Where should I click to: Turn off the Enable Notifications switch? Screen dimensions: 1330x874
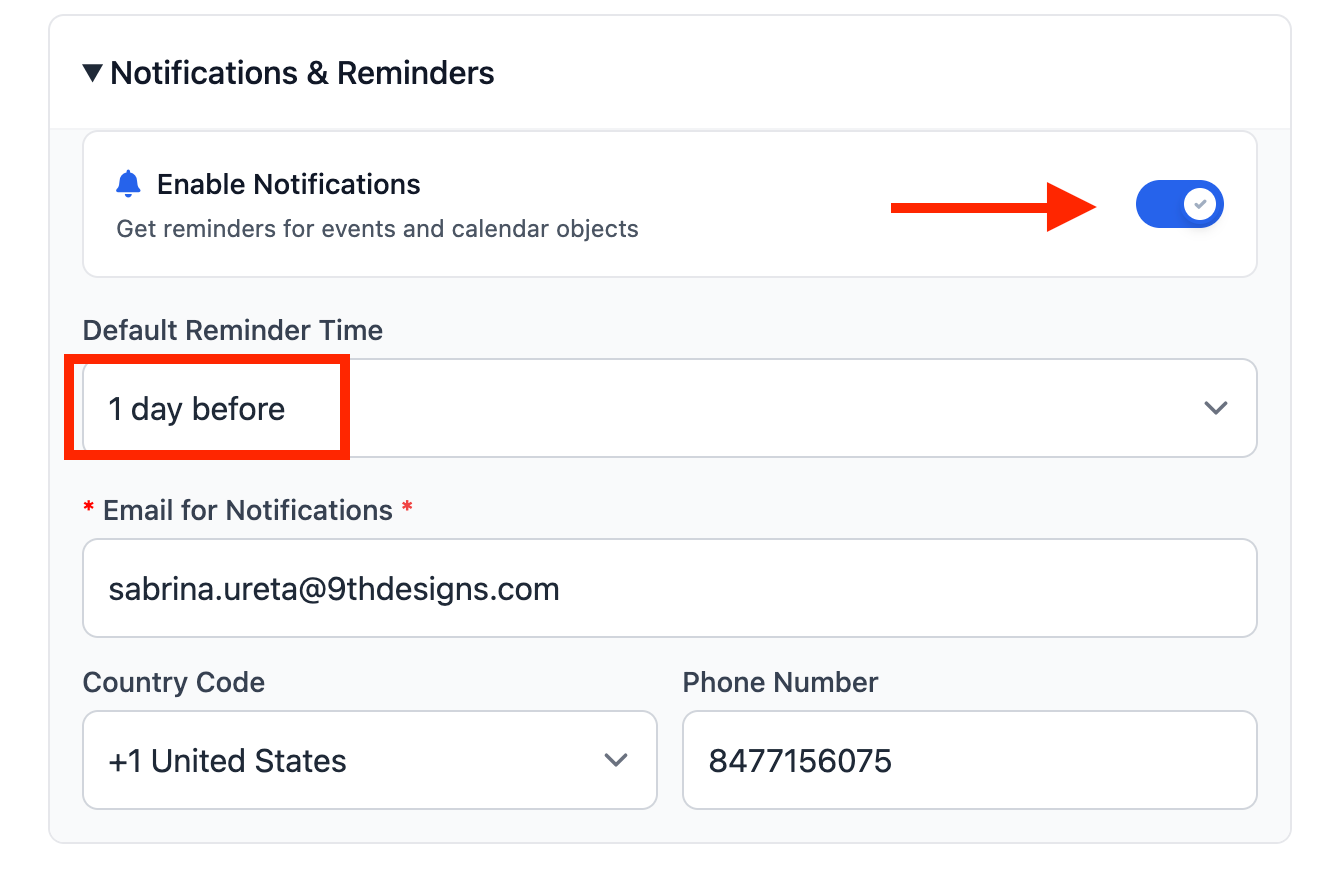tap(1179, 204)
